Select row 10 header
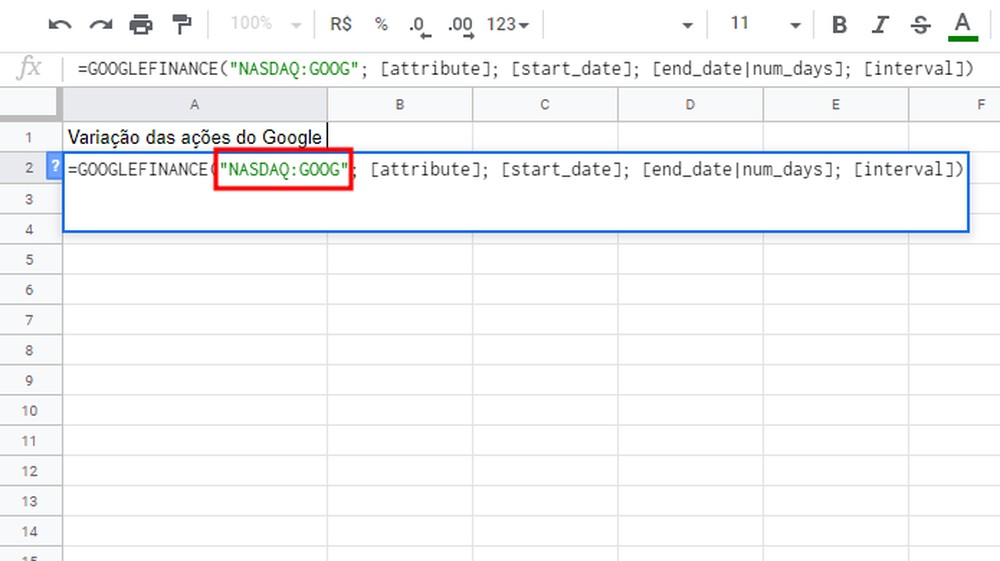The height and width of the screenshot is (561, 1000). click(29, 411)
